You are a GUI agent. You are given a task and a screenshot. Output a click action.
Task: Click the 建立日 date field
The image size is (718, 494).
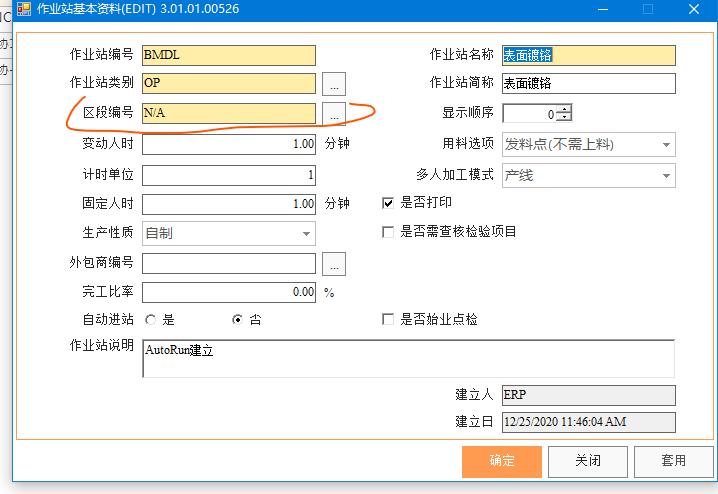(588, 422)
